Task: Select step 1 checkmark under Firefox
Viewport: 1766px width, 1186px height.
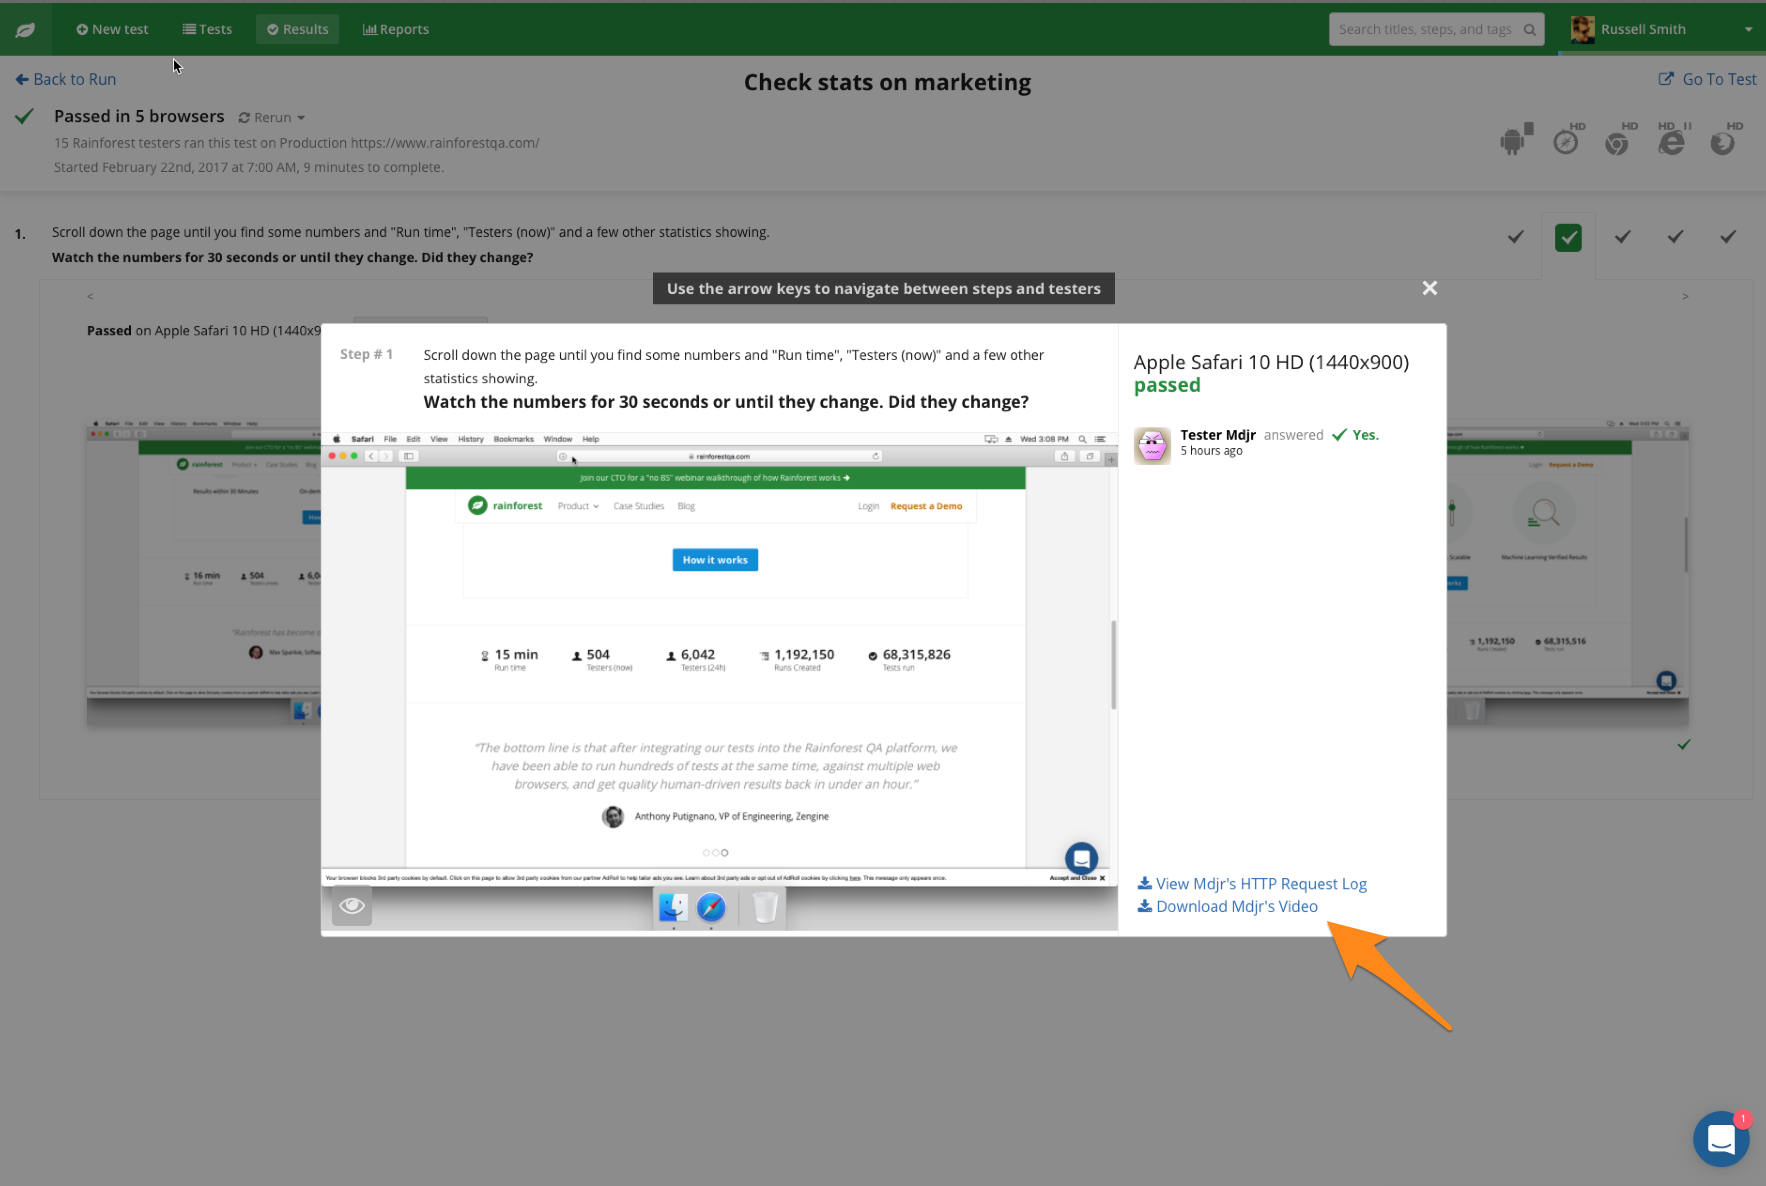Action: (1728, 237)
